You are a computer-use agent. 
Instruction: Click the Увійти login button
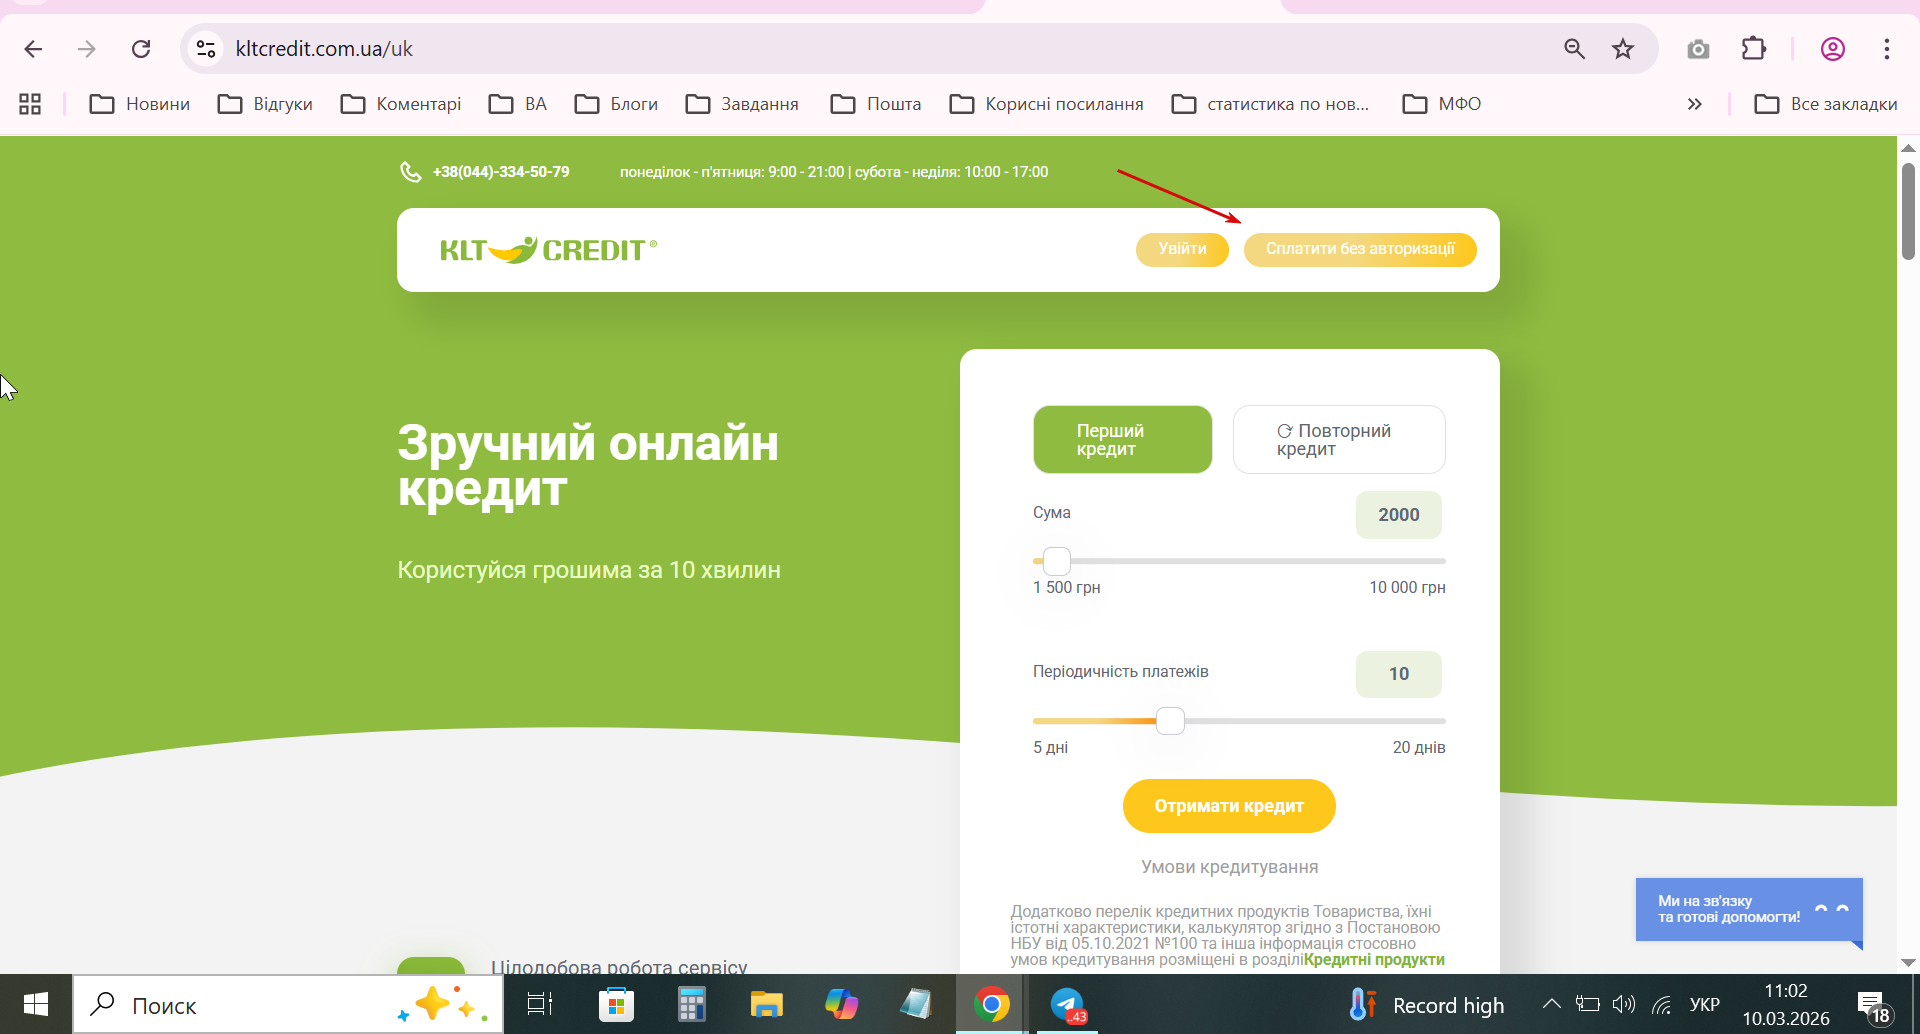click(1182, 249)
